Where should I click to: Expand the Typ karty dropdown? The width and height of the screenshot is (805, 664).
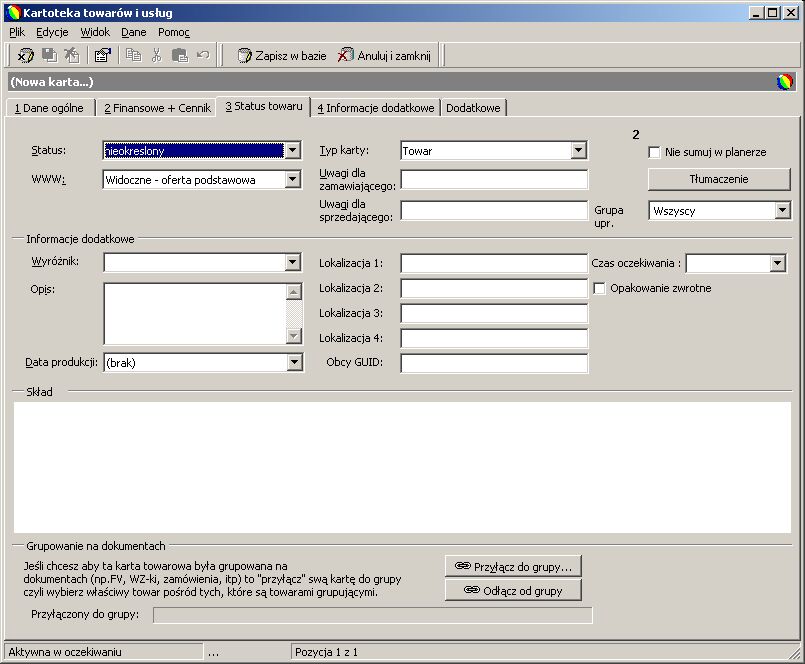coord(579,150)
